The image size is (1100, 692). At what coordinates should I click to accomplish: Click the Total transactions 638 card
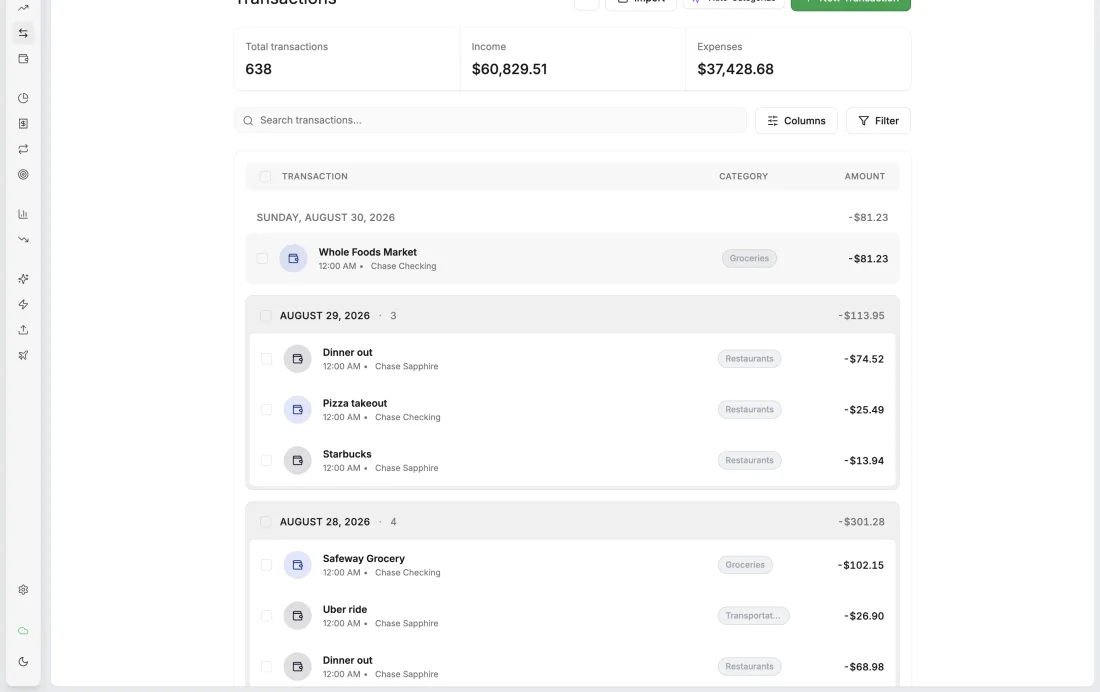(347, 59)
